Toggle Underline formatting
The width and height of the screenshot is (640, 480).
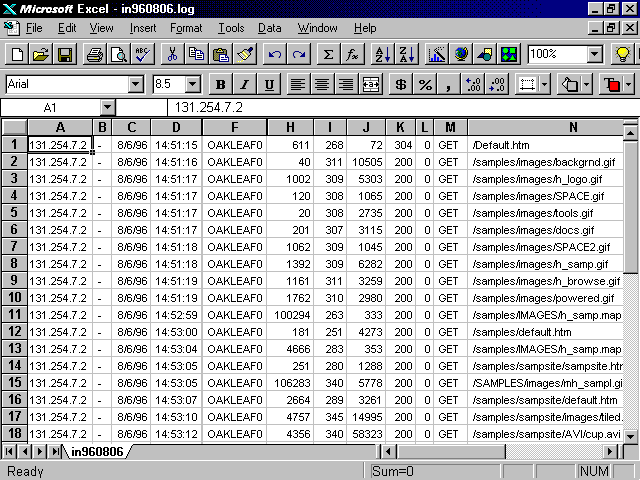click(x=267, y=84)
